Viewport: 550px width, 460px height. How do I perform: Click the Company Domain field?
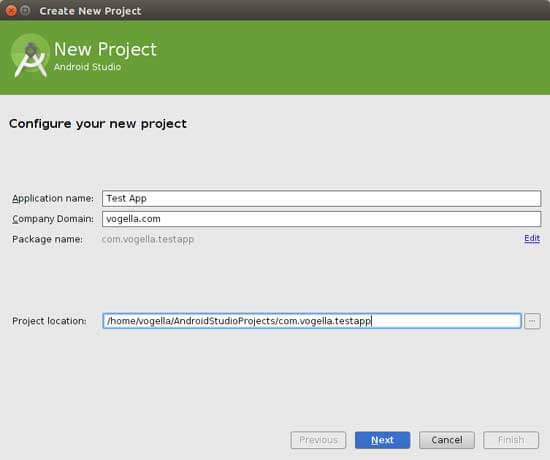(321, 219)
